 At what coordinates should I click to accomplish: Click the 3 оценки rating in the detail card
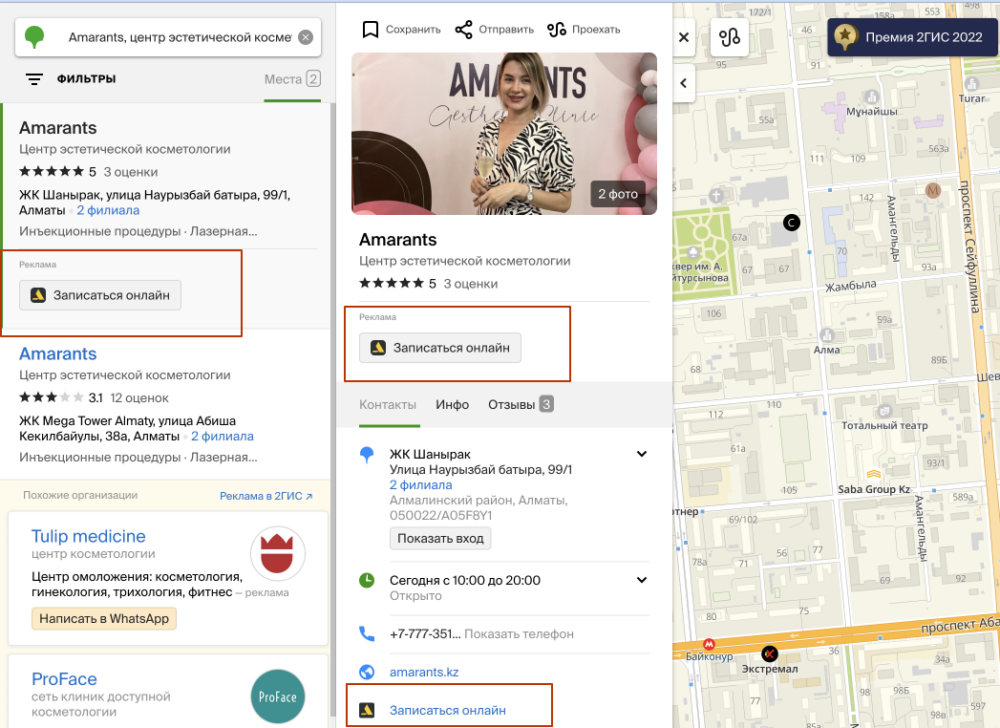point(471,284)
